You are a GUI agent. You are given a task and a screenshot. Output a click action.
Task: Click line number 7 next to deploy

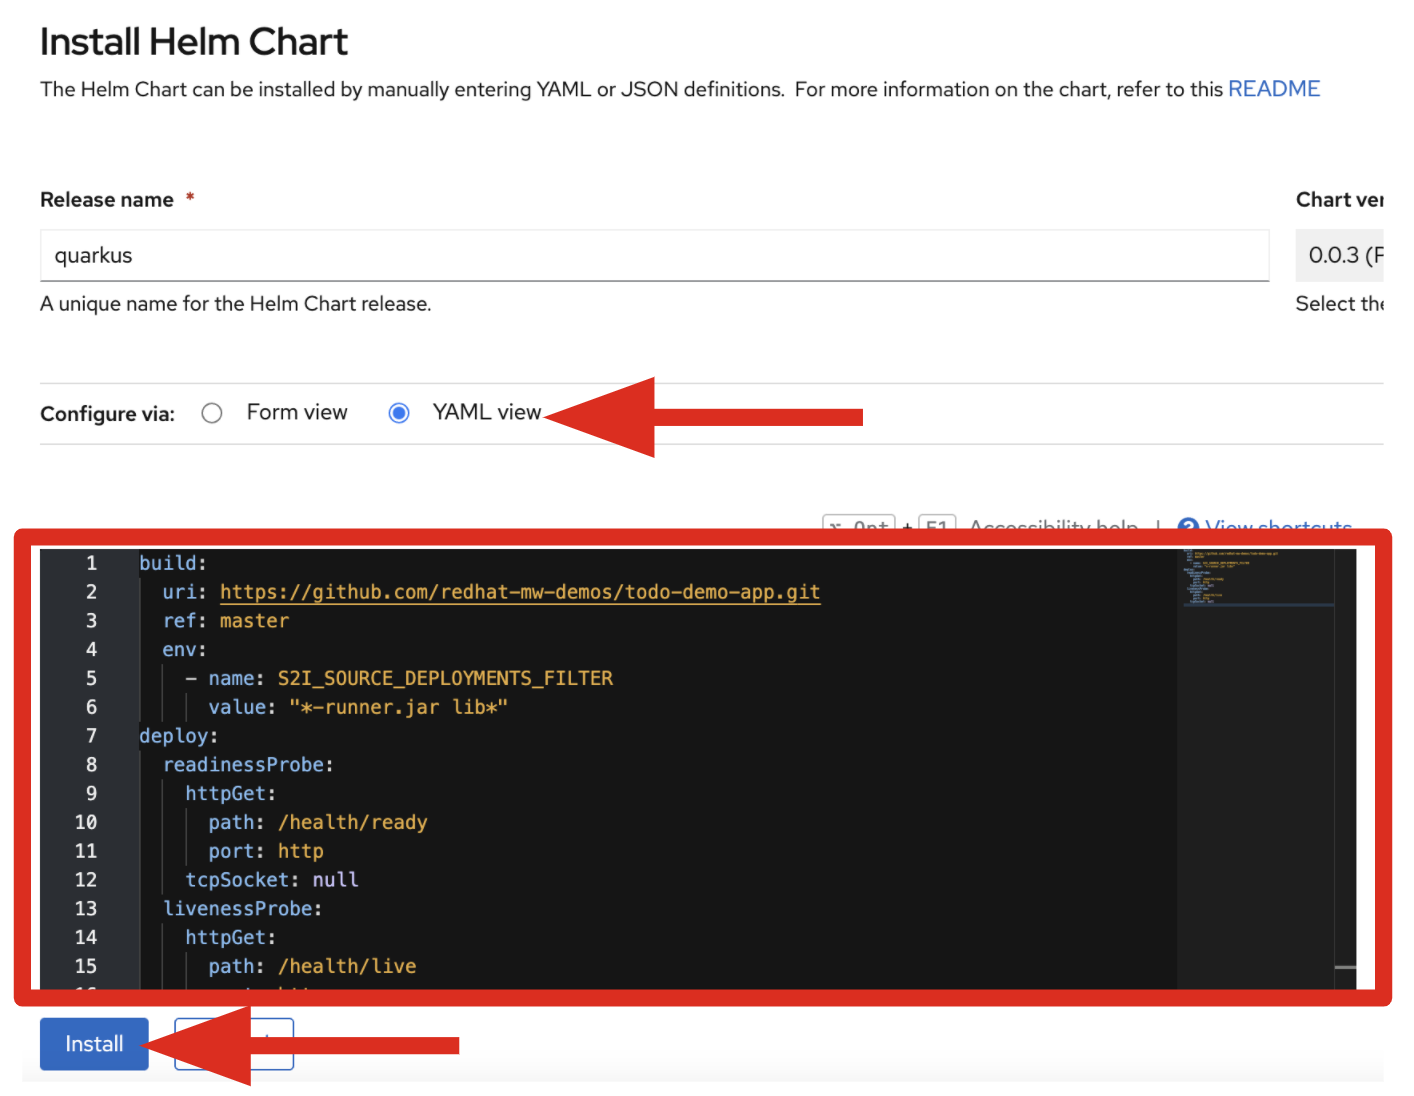(90, 735)
